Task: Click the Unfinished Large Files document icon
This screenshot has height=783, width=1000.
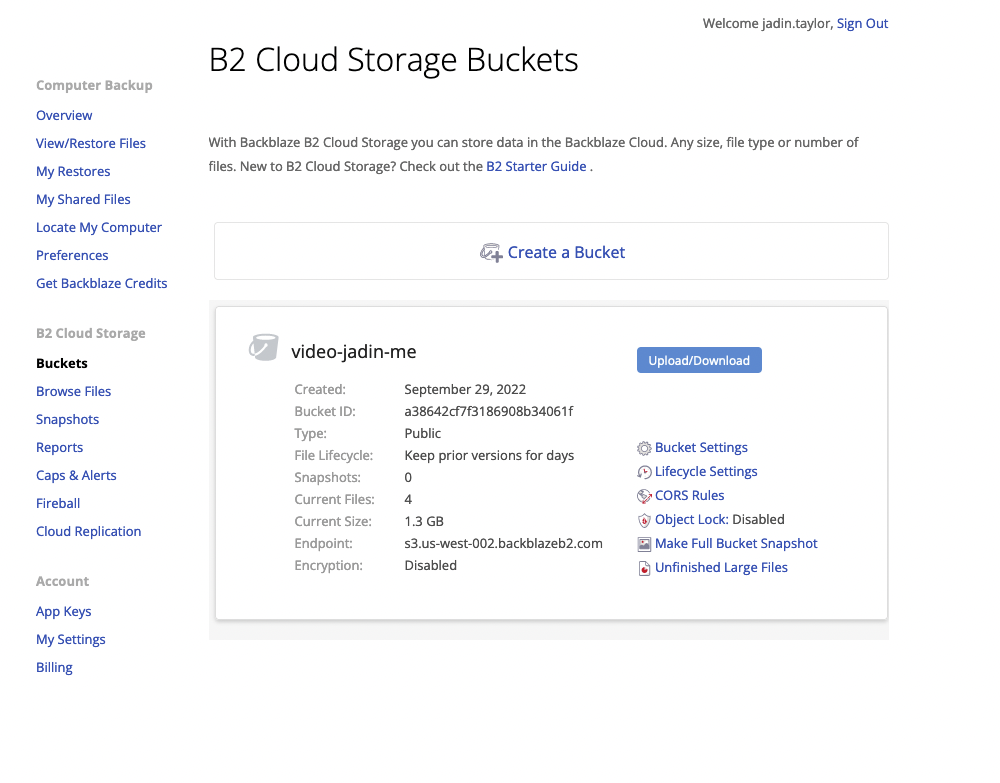Action: (x=644, y=568)
